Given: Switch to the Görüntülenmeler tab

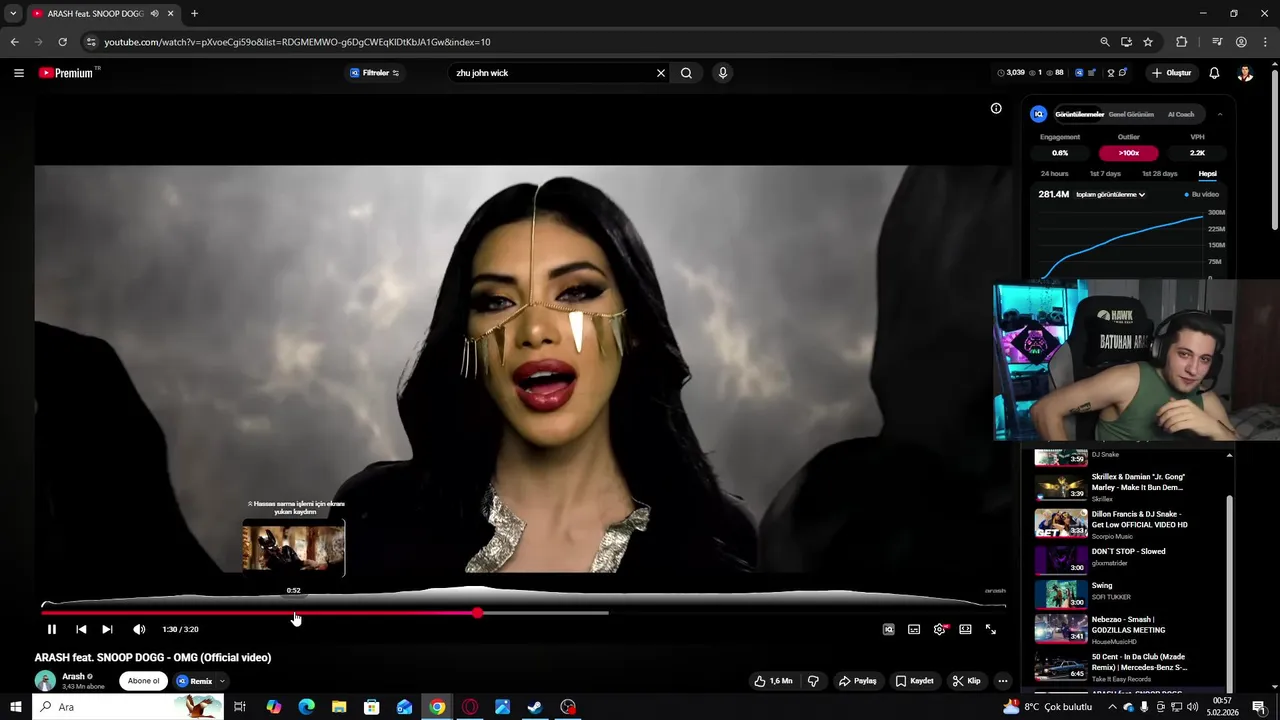Looking at the screenshot, I should (1079, 114).
